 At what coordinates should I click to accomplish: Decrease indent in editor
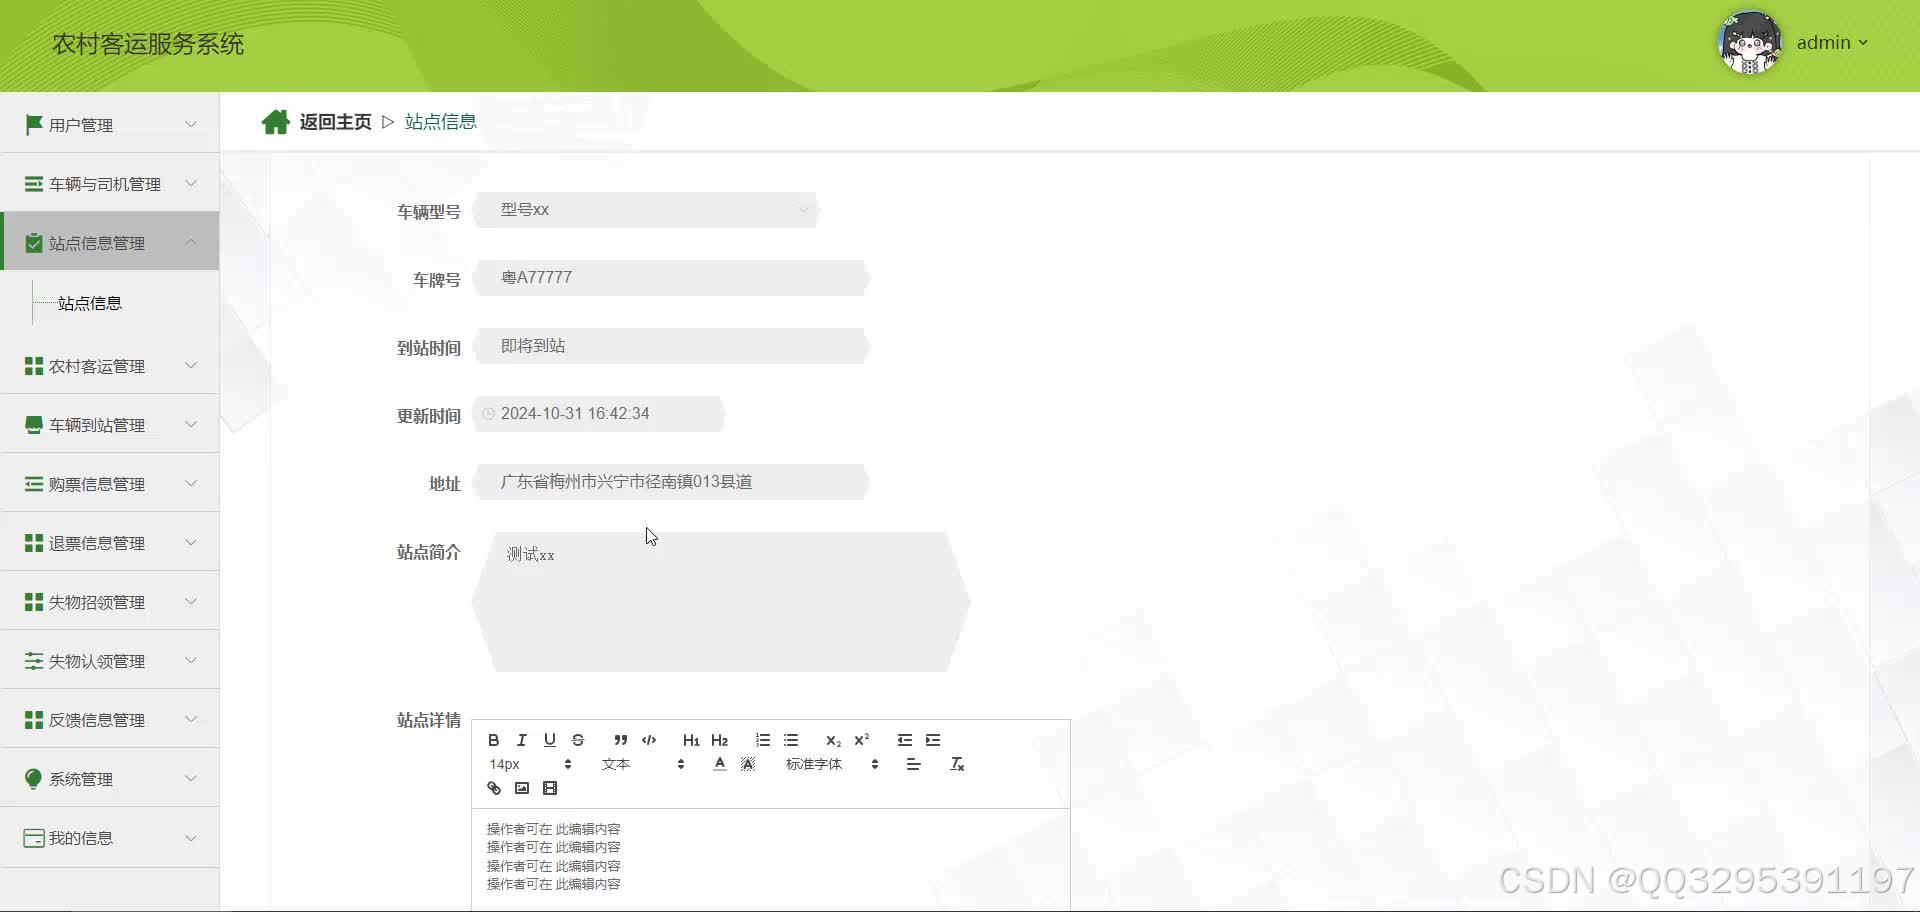click(x=904, y=740)
